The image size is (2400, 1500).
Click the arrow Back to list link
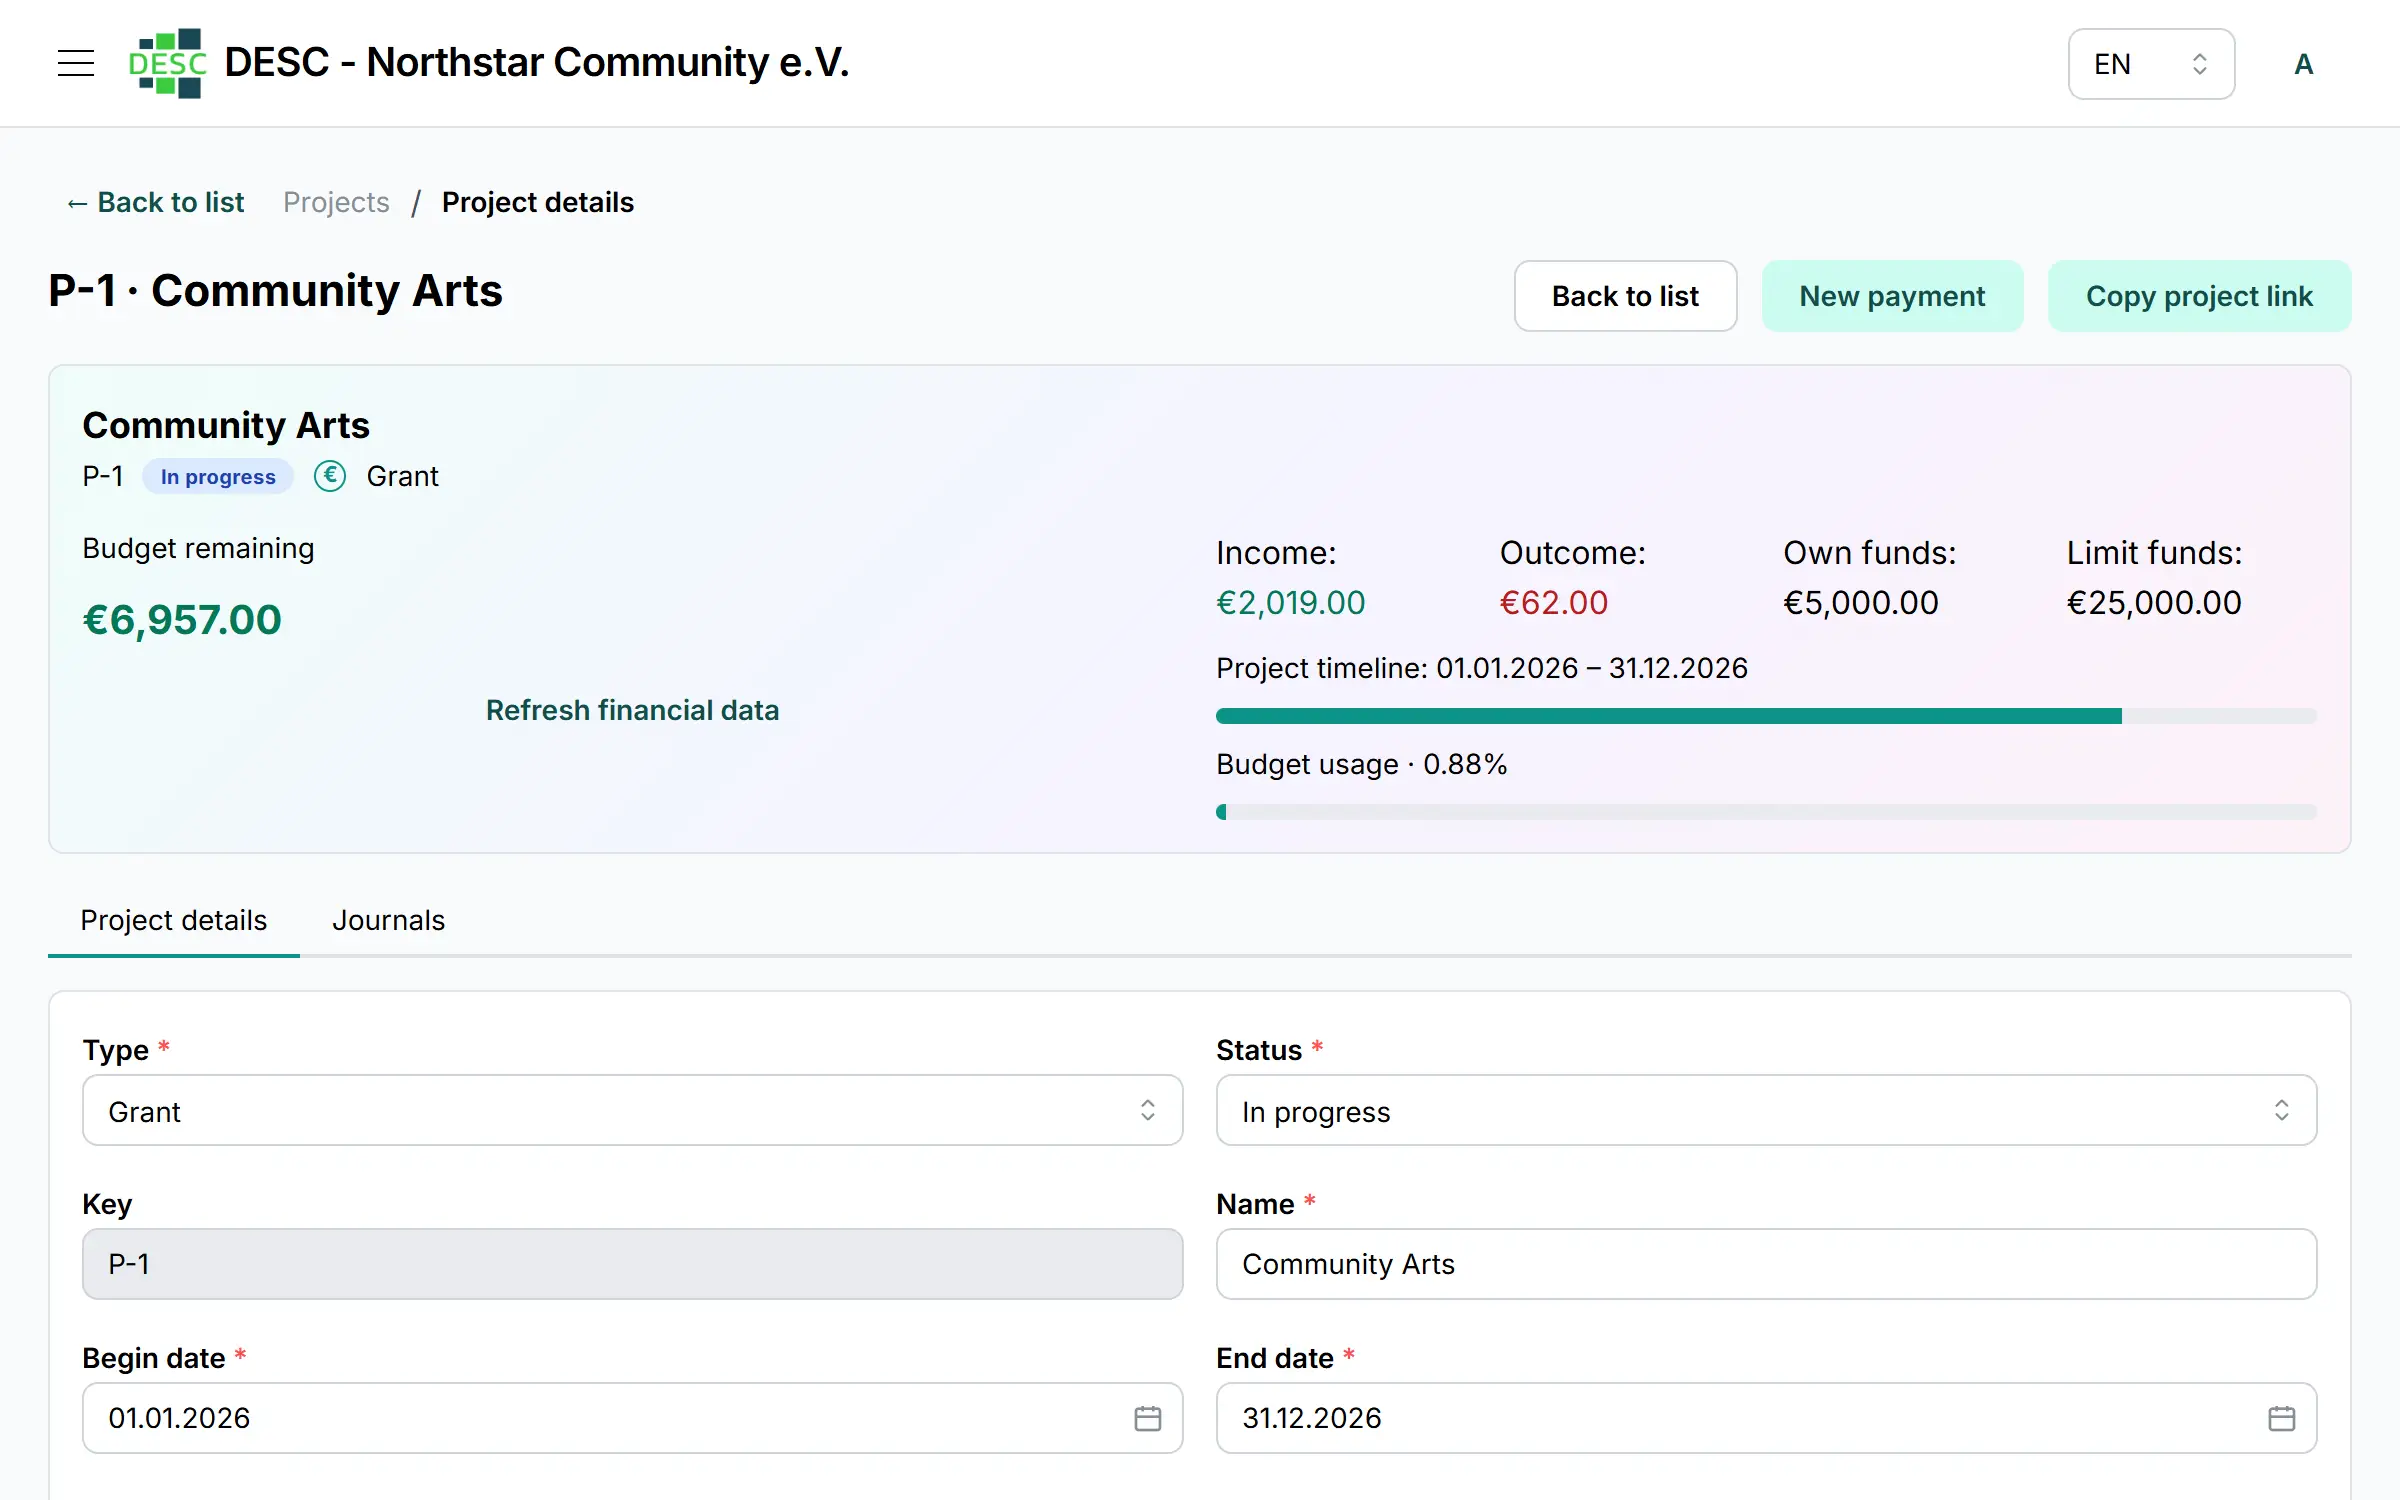155,202
